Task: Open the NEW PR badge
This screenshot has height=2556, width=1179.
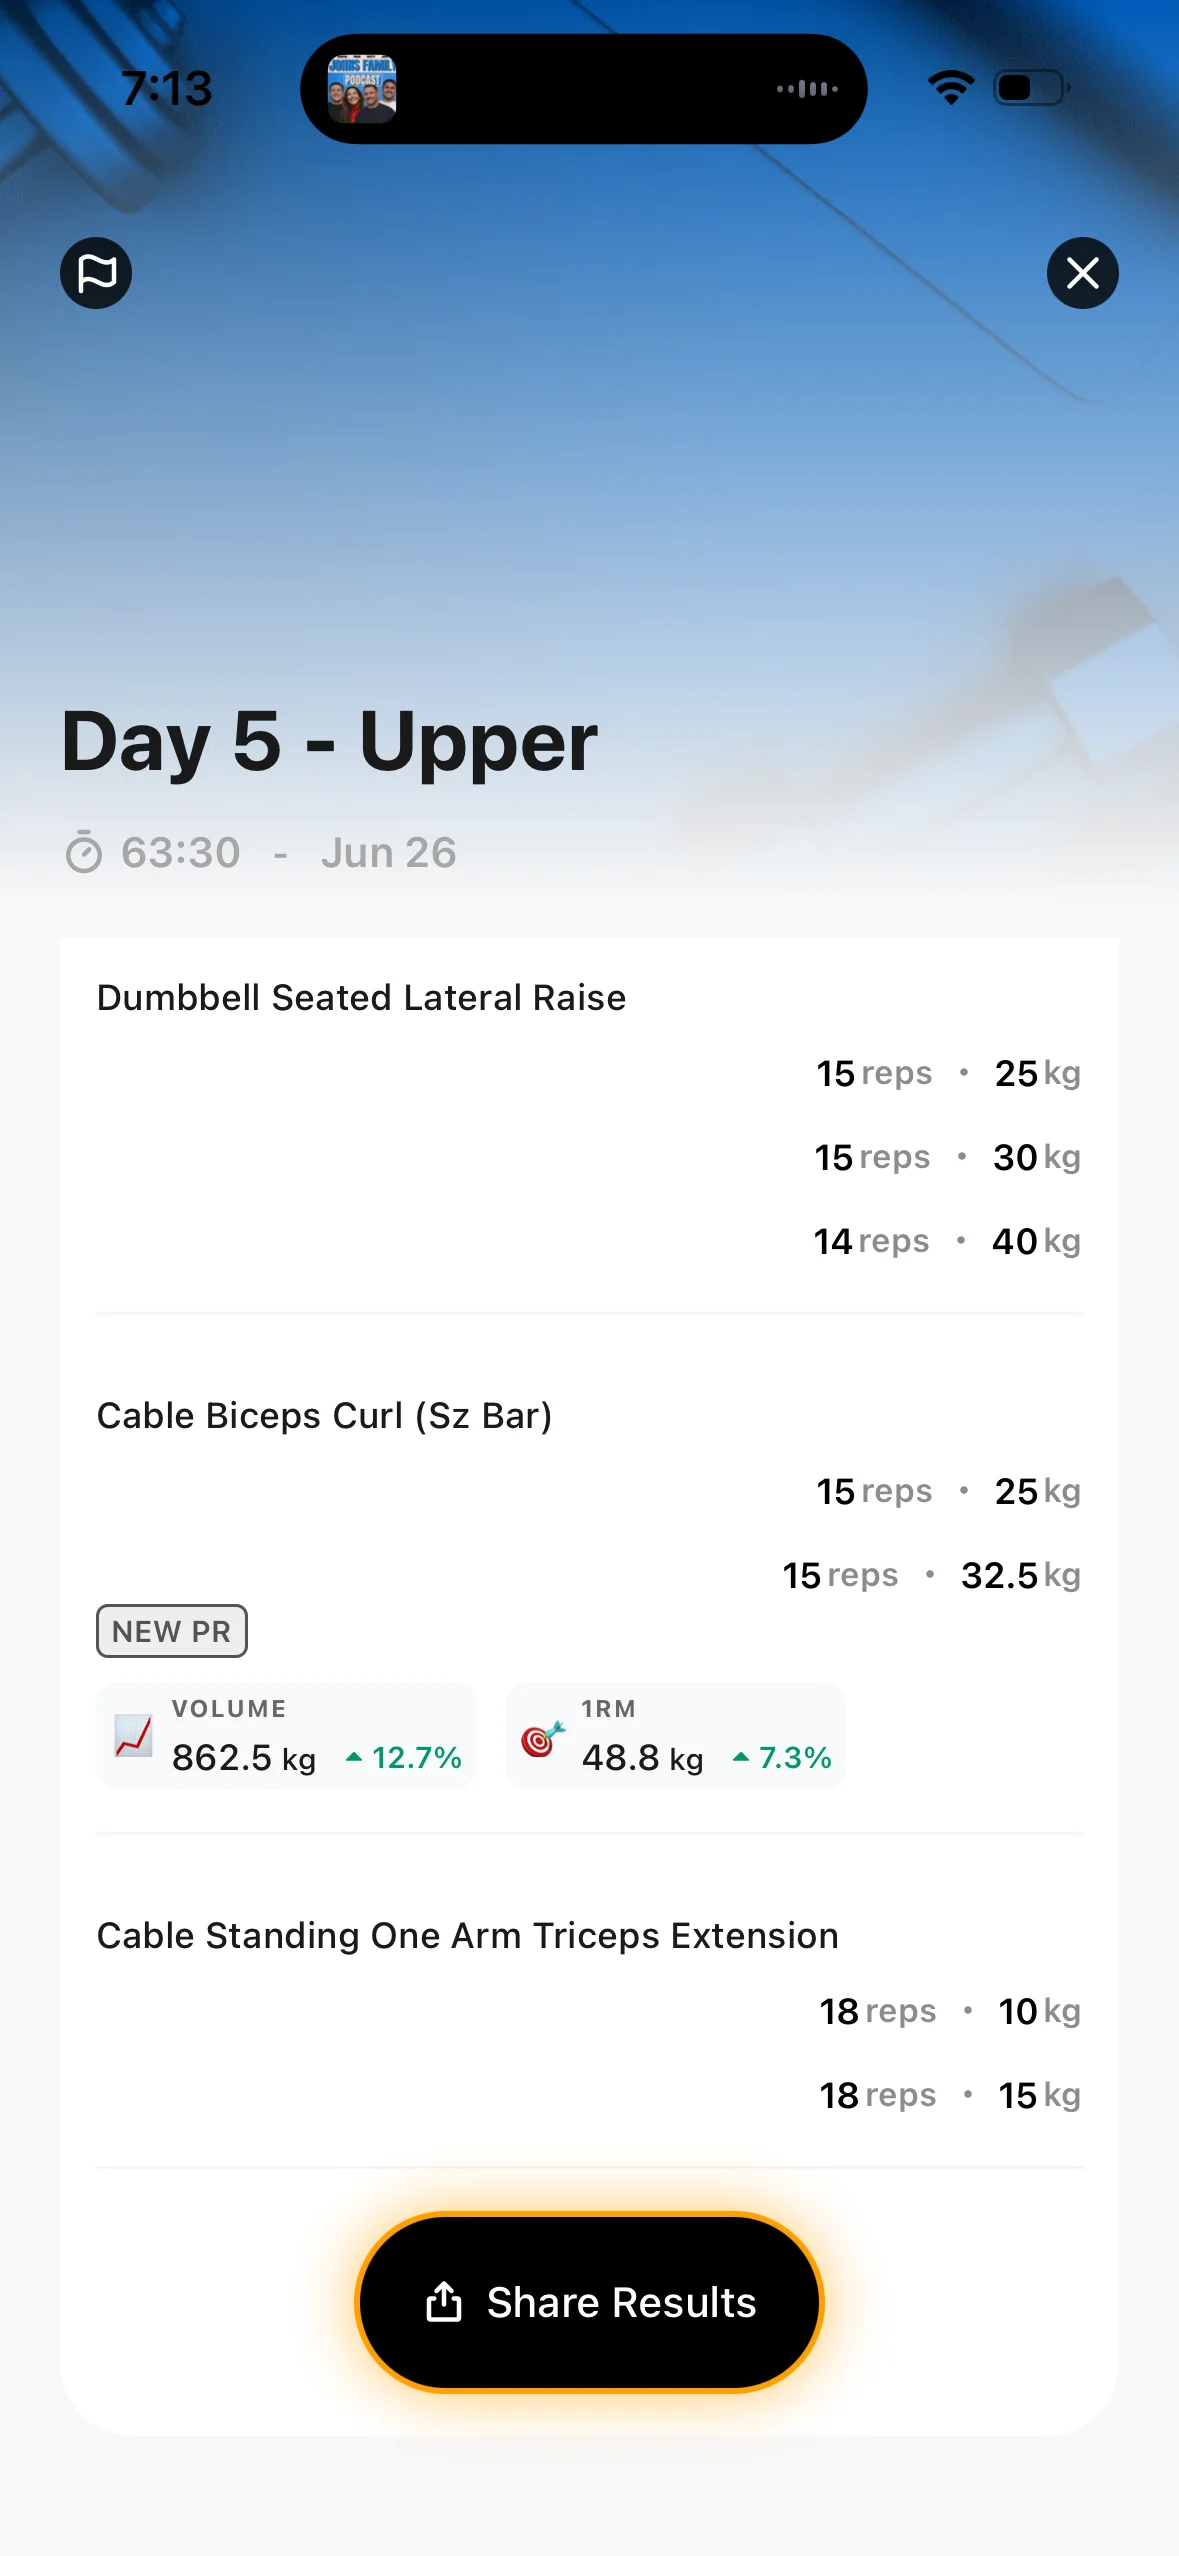Action: pos(172,1631)
